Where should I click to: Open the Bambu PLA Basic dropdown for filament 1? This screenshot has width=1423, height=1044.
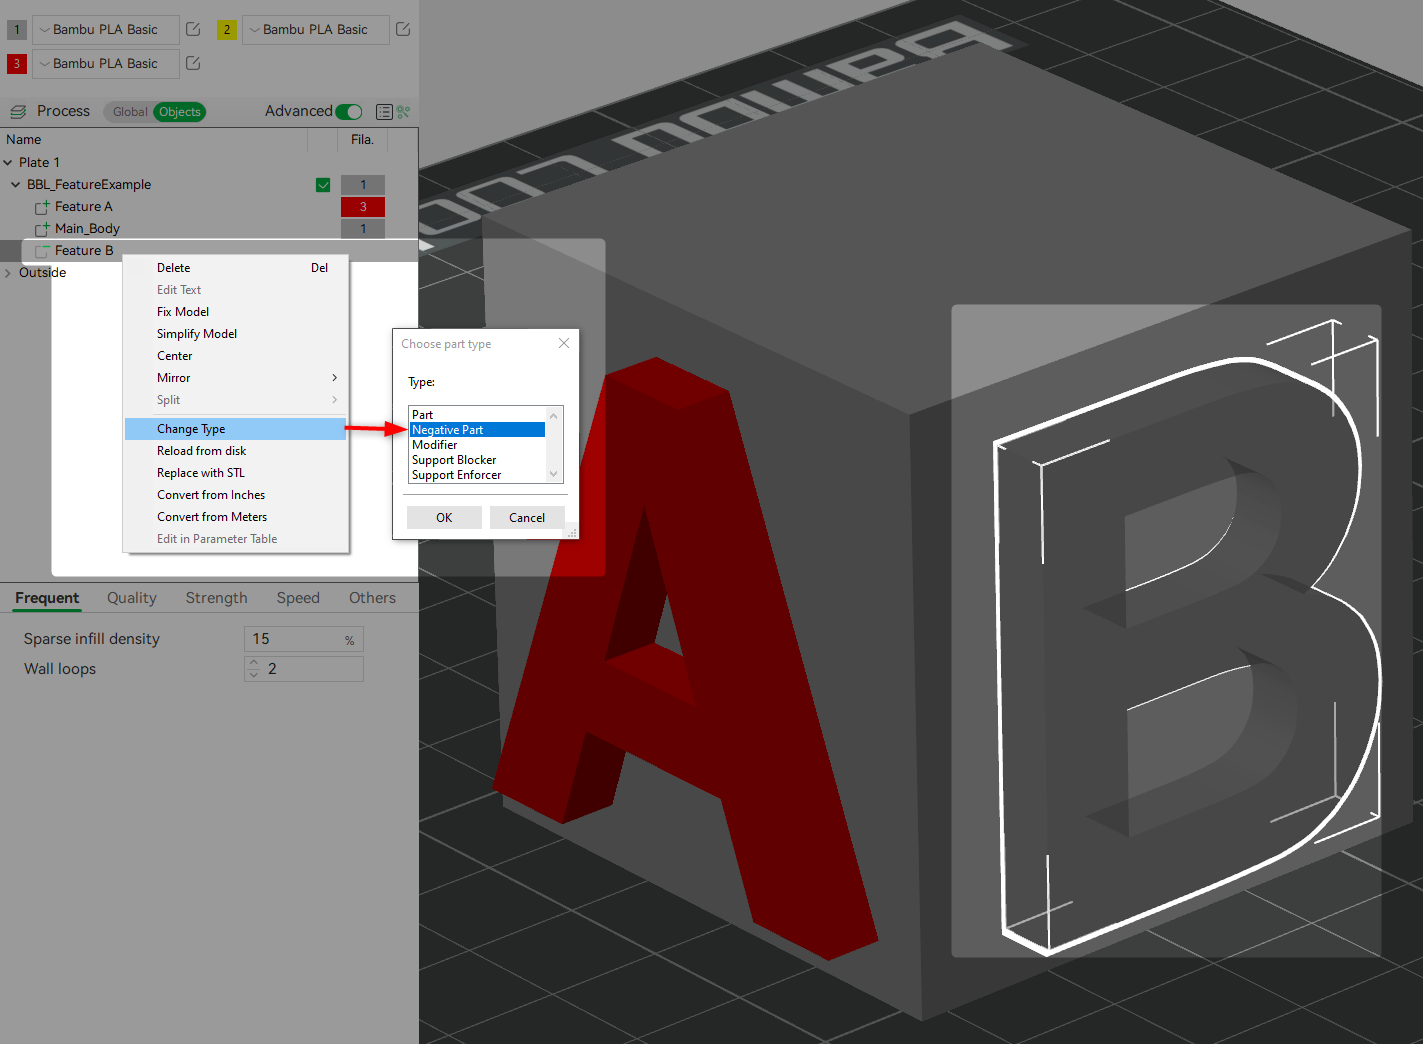[43, 29]
